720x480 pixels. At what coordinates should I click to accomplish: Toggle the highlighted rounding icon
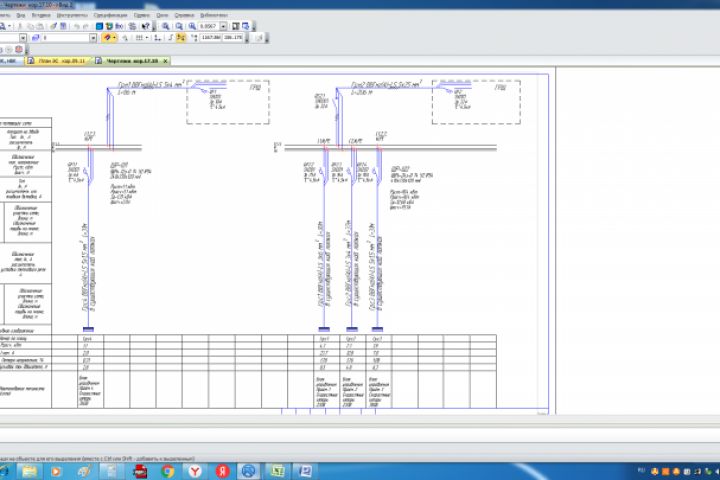(181, 38)
